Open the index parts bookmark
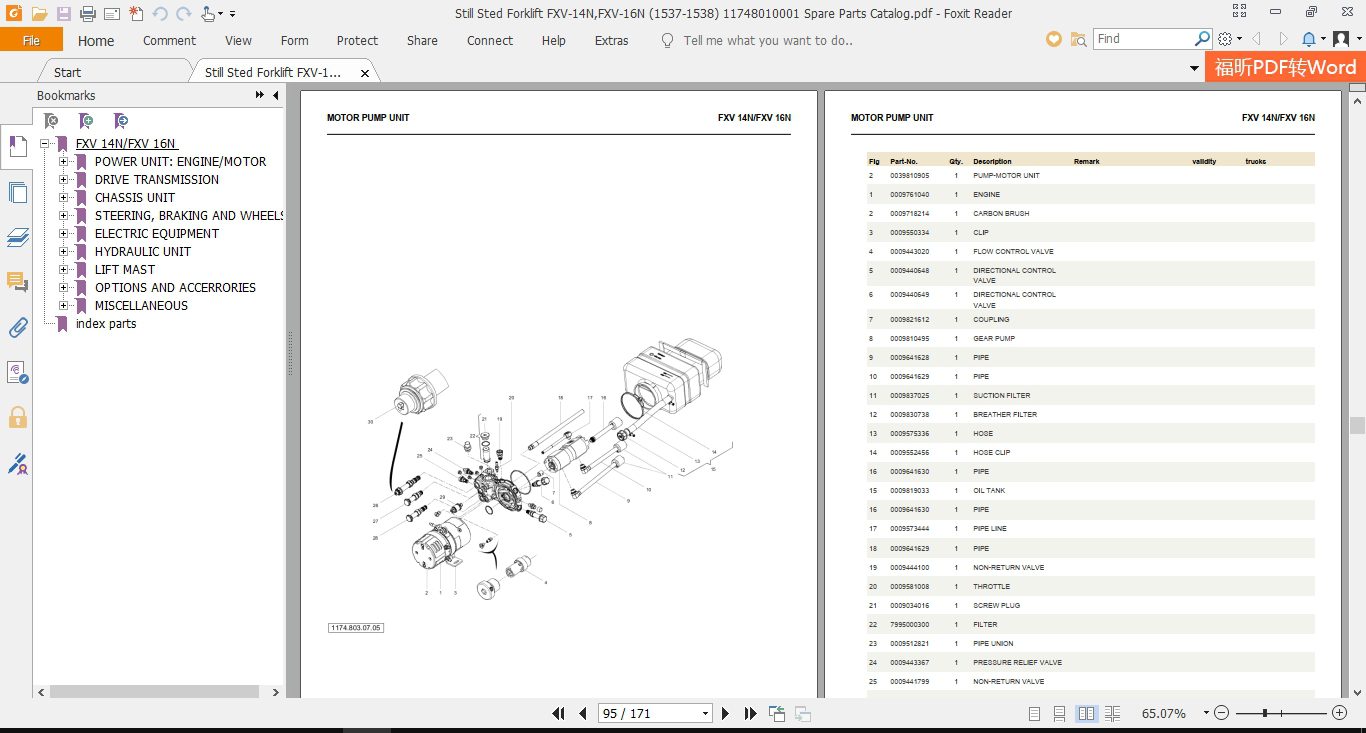The width and height of the screenshot is (1366, 733). tap(106, 324)
